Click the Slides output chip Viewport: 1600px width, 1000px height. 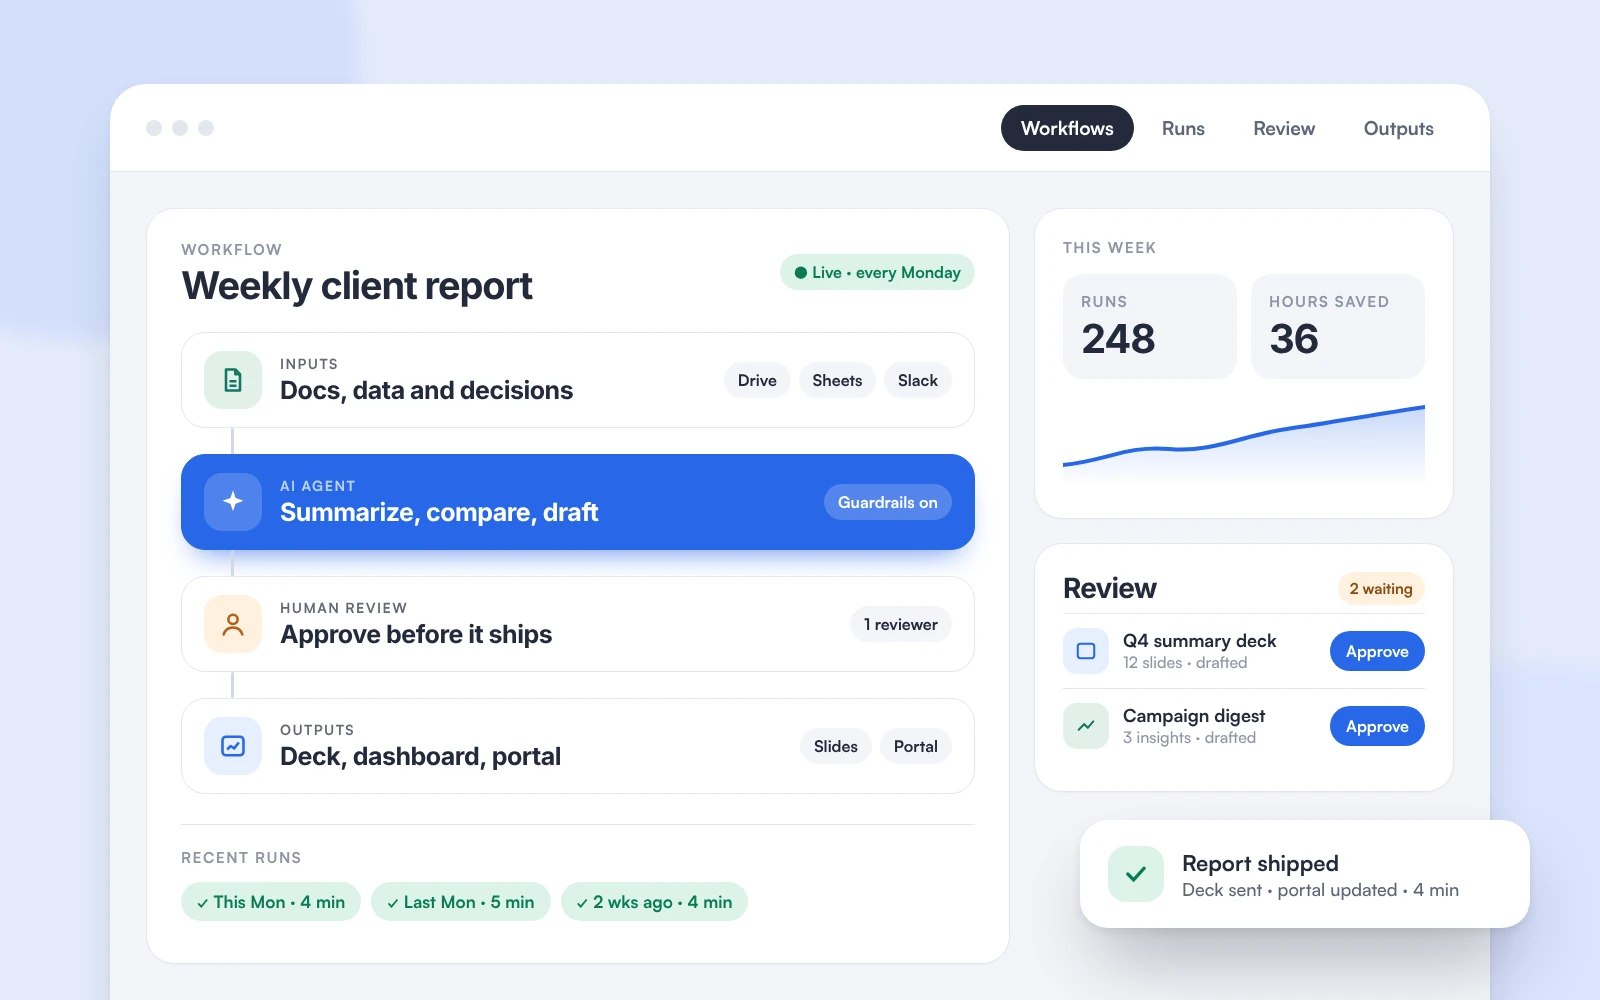click(836, 746)
